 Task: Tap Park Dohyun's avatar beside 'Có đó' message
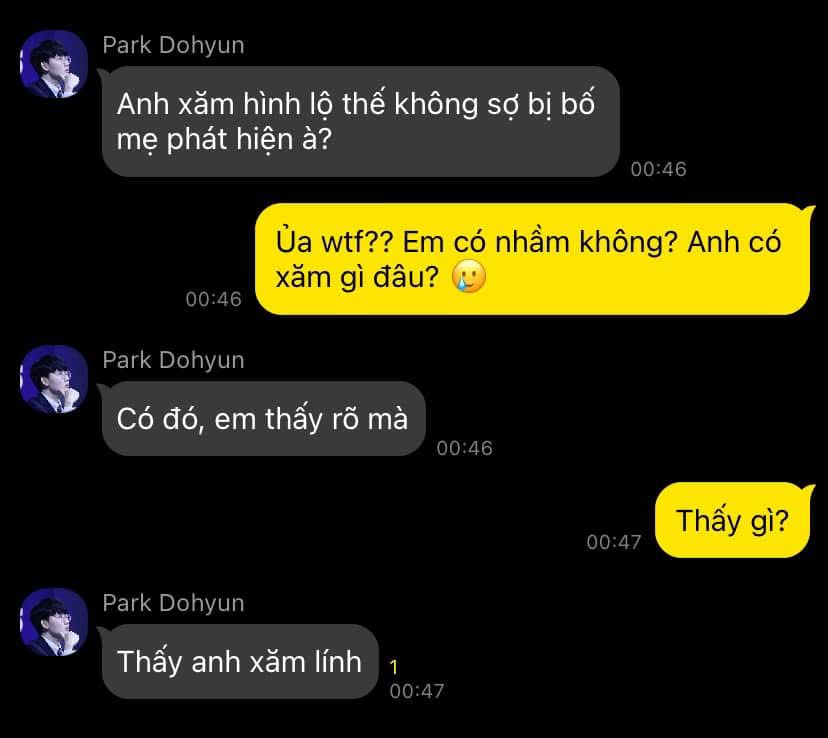(54, 379)
